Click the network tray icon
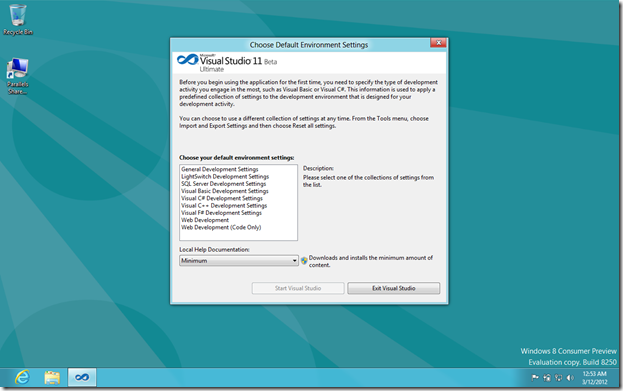Screen dimensions: 623x391 559,377
